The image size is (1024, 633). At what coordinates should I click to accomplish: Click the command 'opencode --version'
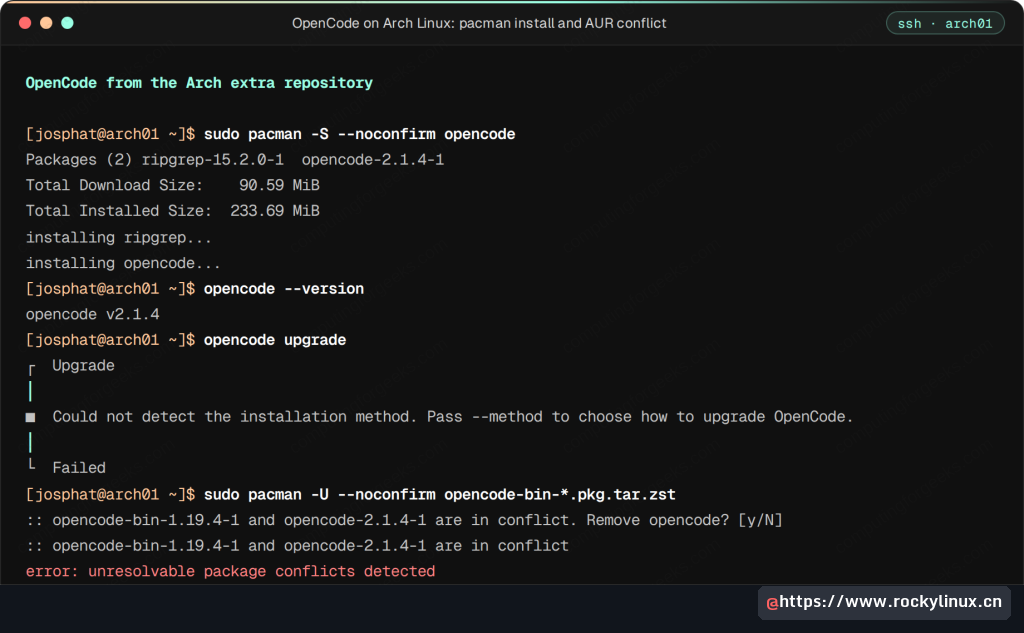(x=283, y=288)
